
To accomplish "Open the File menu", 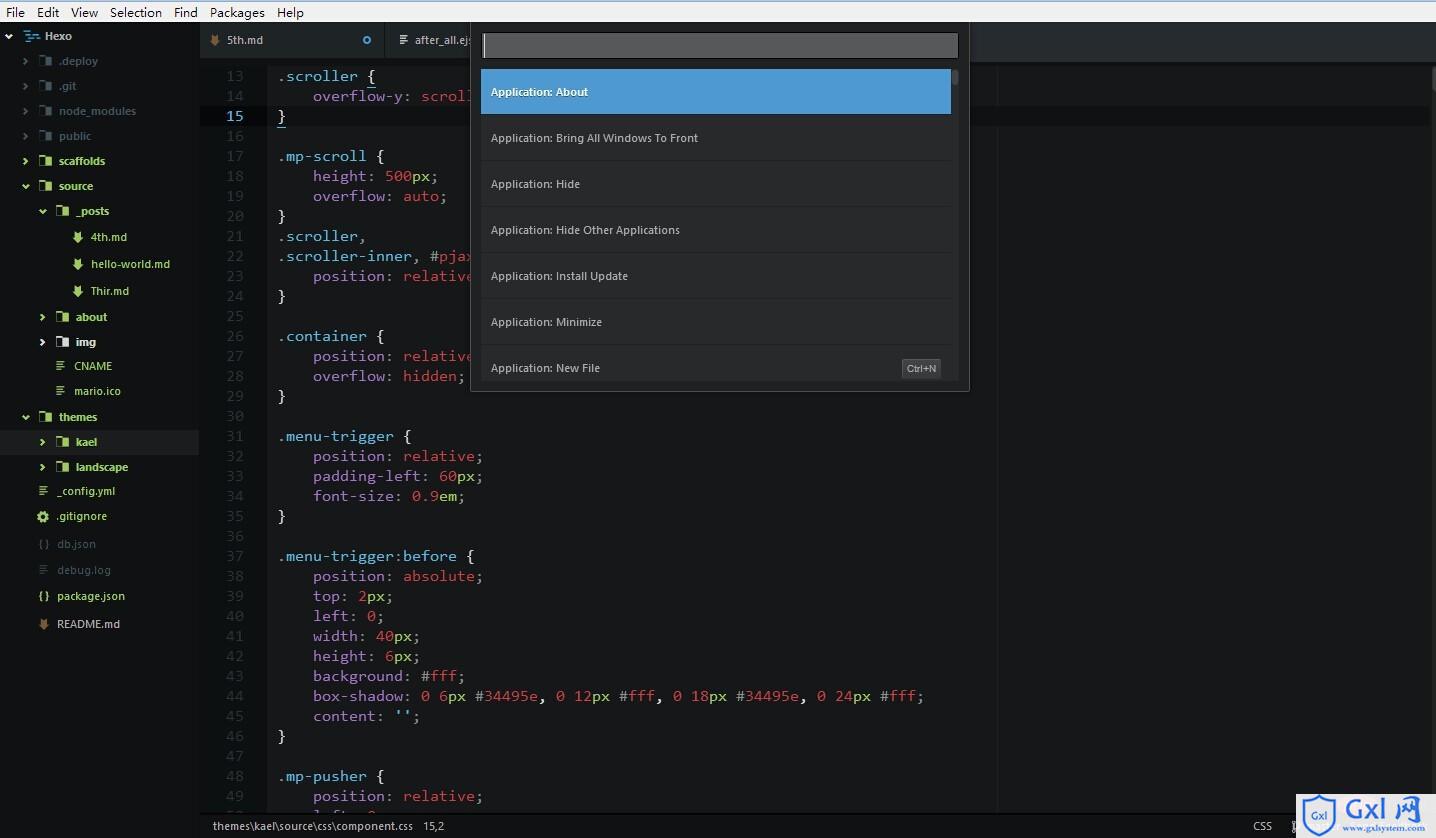I will click(x=15, y=12).
